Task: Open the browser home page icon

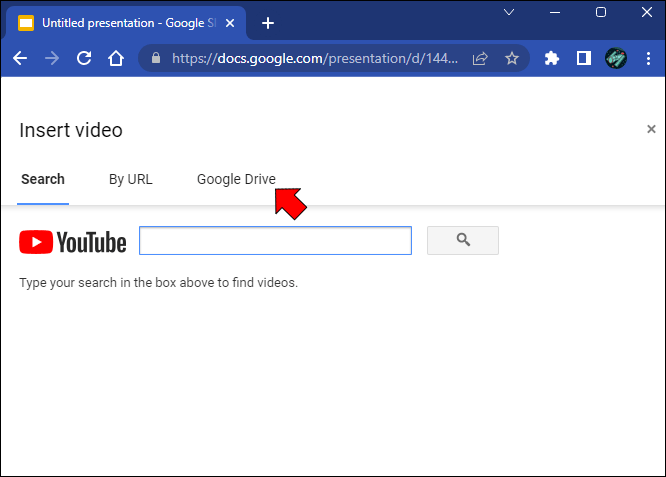Action: (116, 58)
